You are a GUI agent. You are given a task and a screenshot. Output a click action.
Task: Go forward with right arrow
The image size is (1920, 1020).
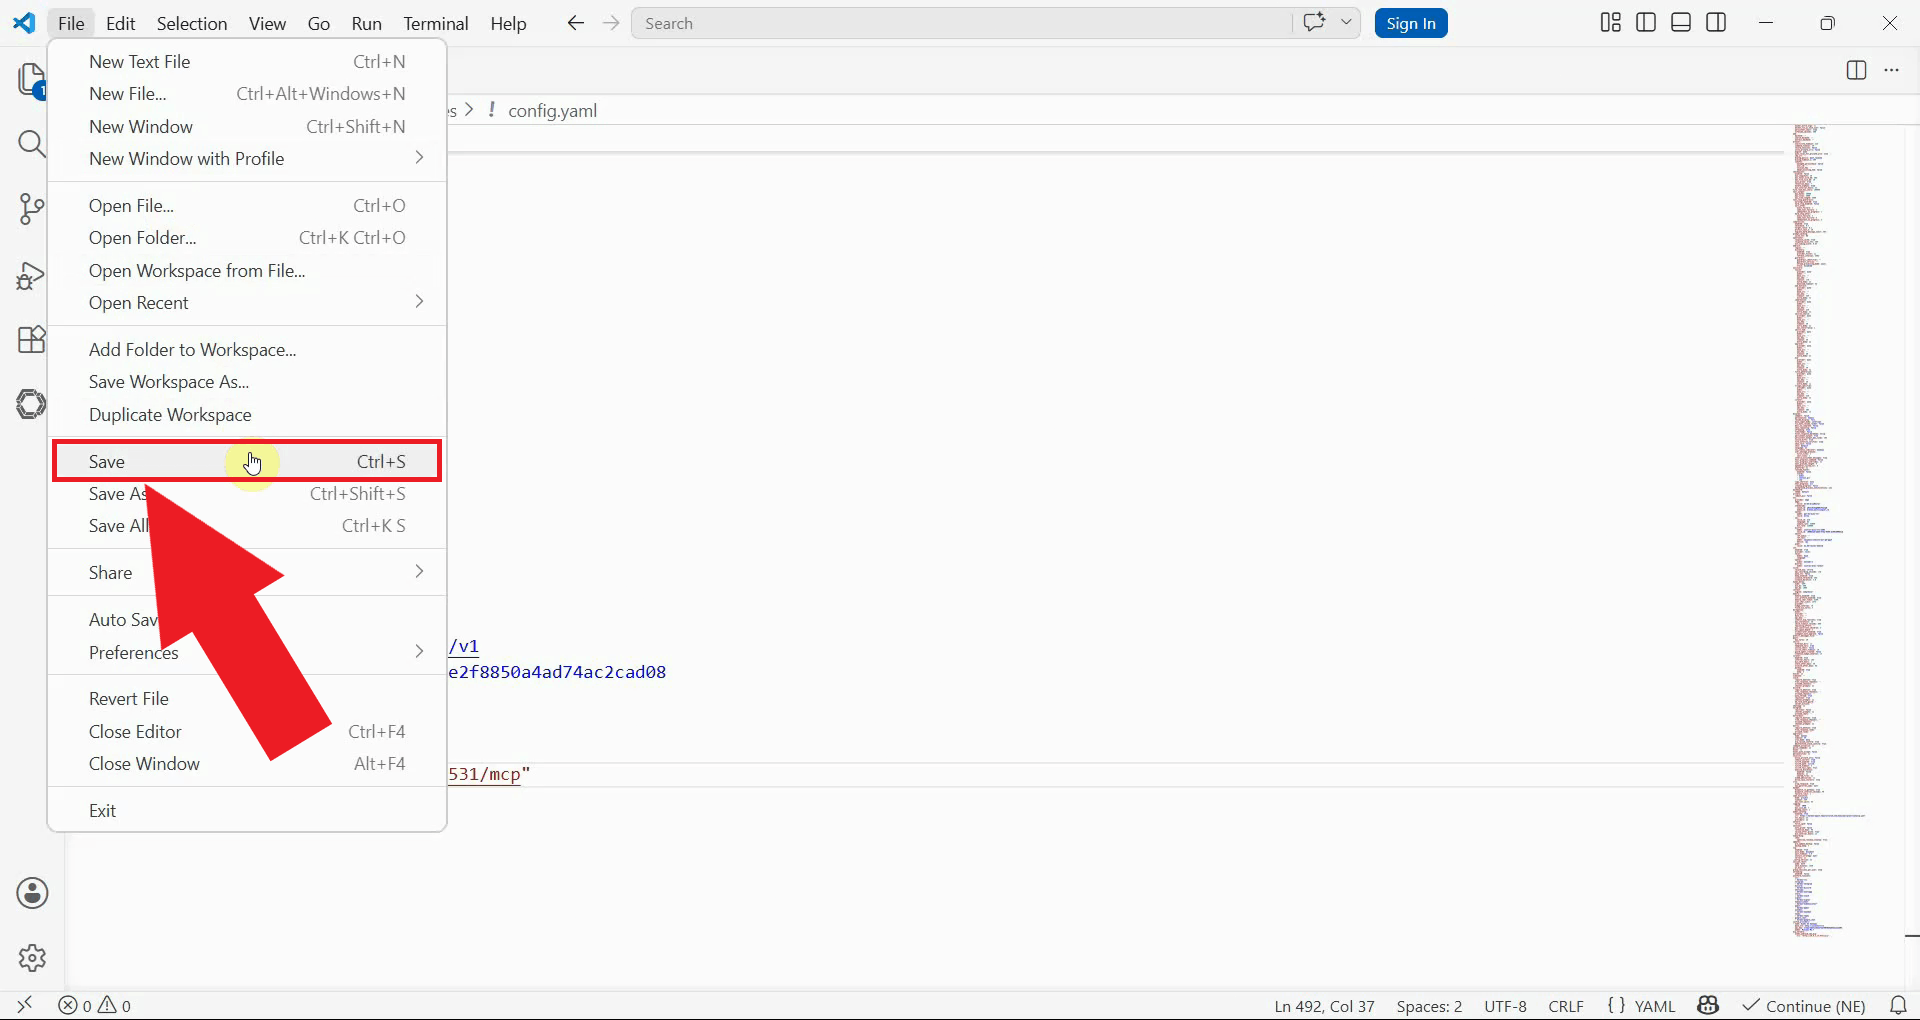pyautogui.click(x=611, y=23)
